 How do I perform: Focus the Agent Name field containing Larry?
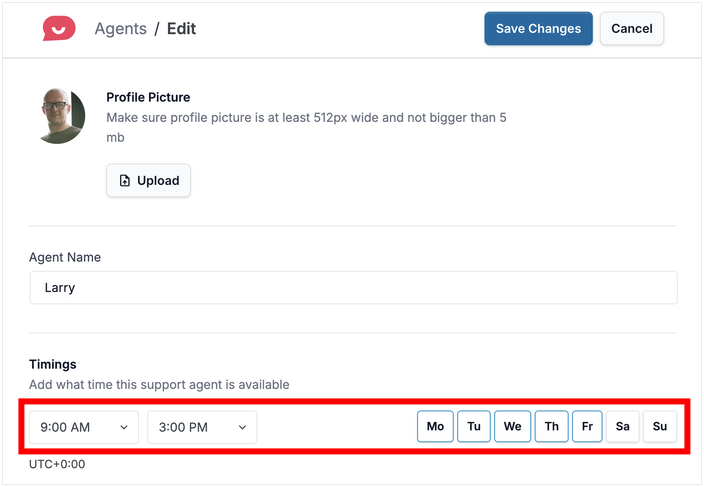pos(353,288)
